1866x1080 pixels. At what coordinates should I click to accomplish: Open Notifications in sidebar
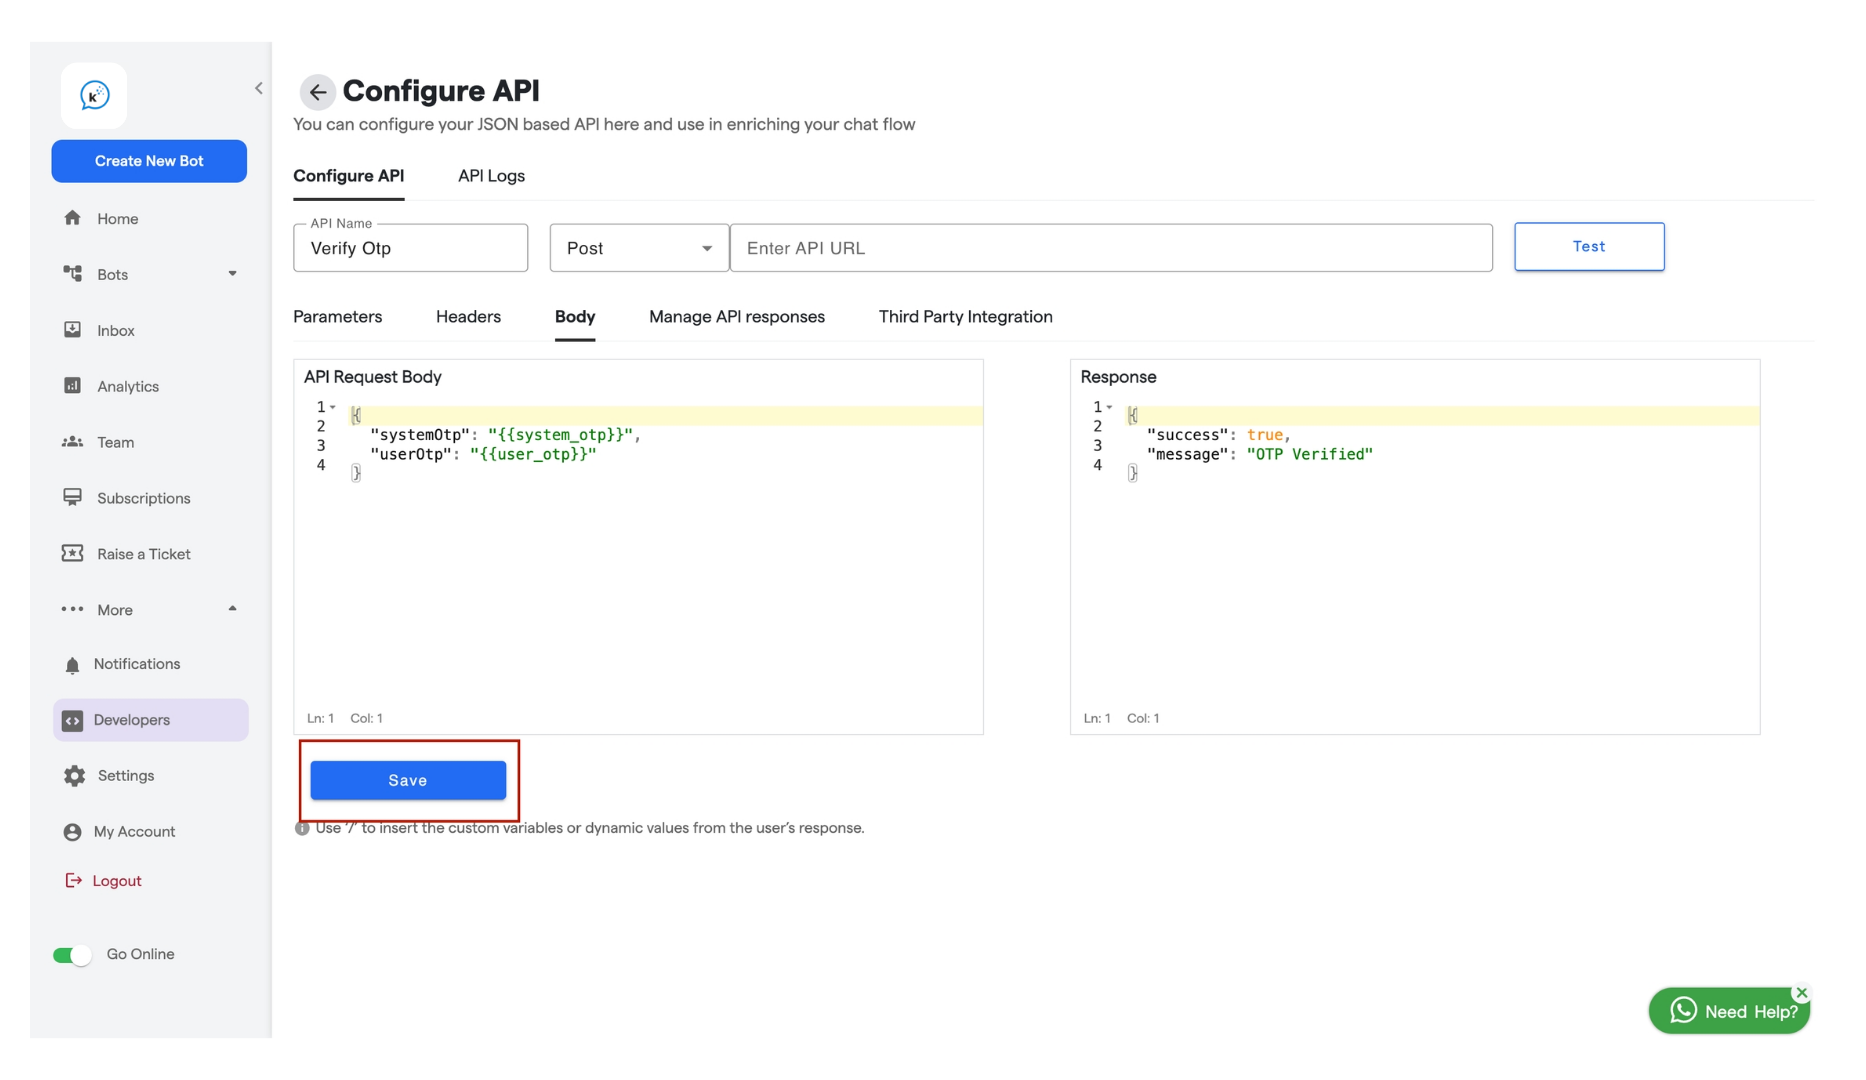[137, 664]
